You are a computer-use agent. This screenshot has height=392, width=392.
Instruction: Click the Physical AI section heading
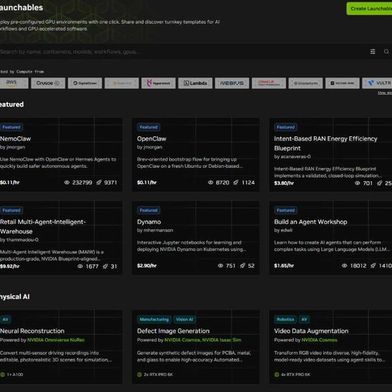pos(15,297)
